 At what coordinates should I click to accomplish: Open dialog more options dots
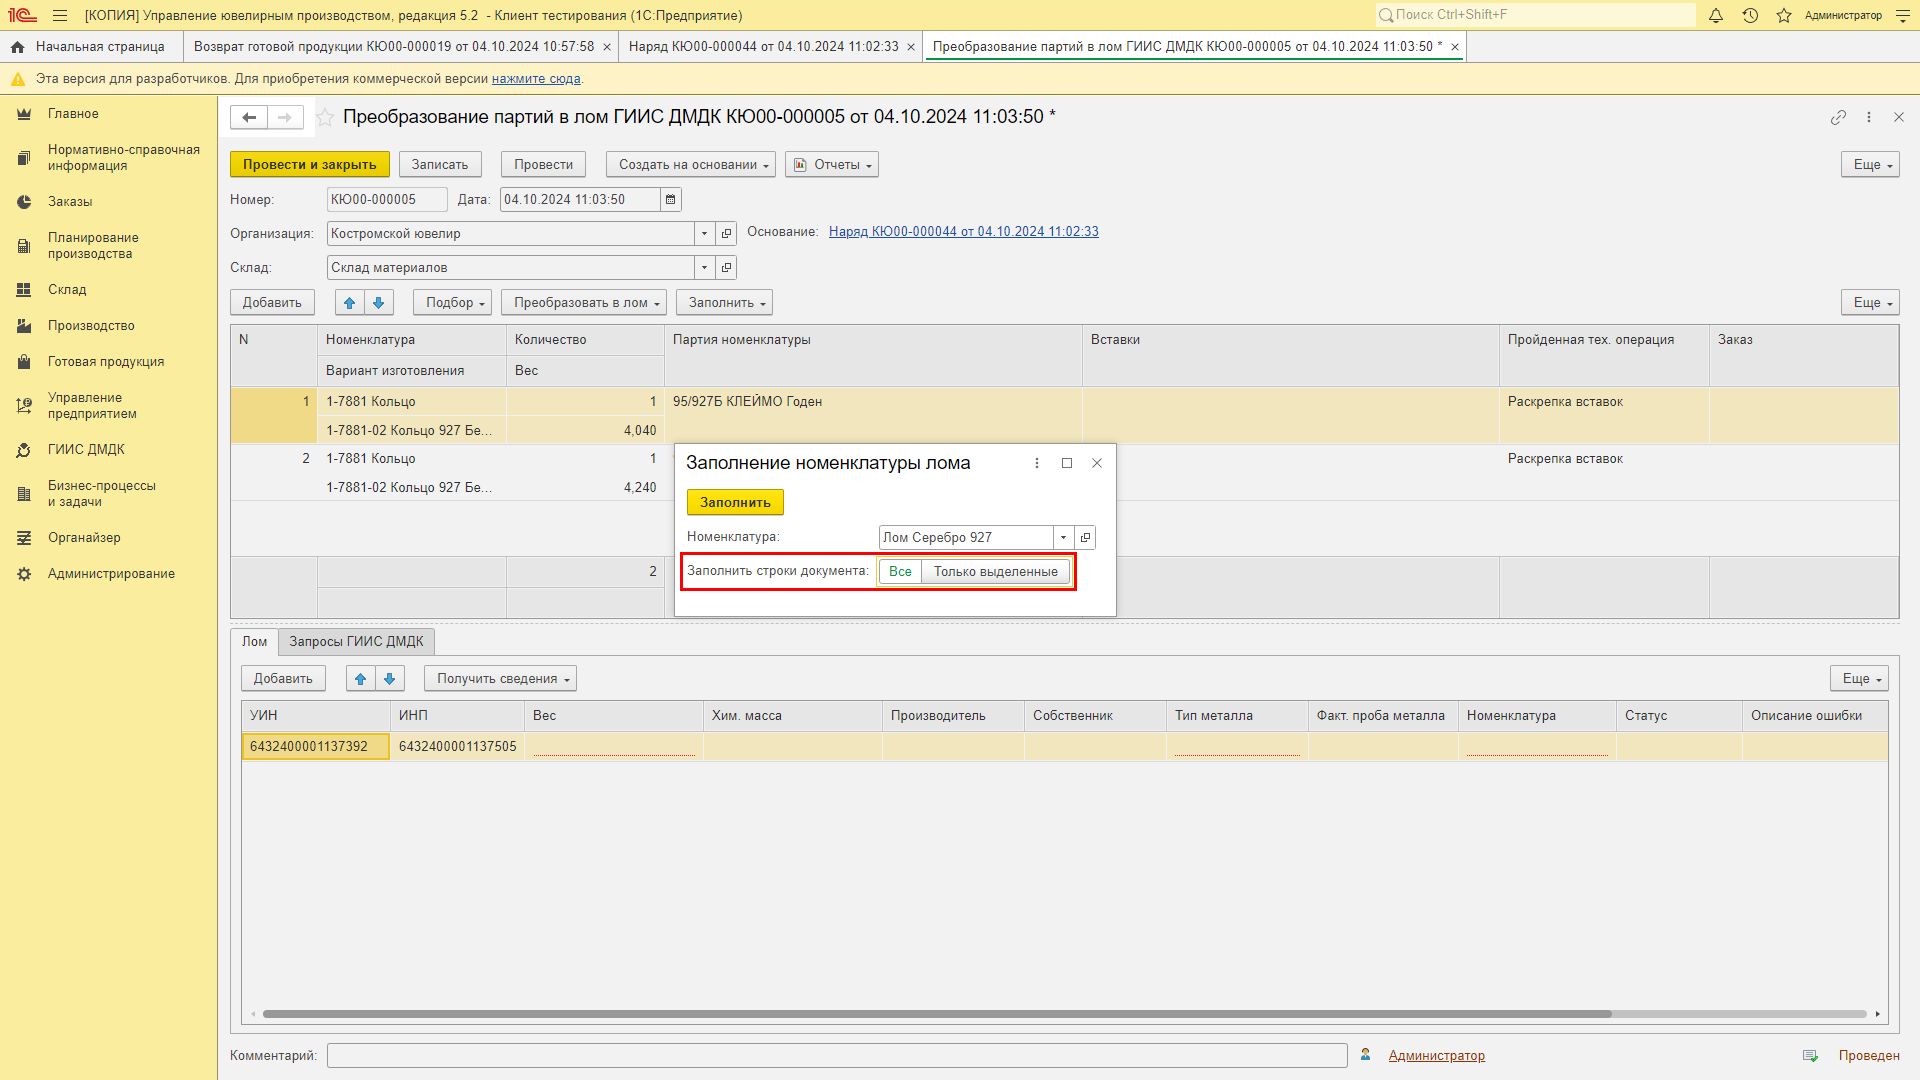[1037, 463]
